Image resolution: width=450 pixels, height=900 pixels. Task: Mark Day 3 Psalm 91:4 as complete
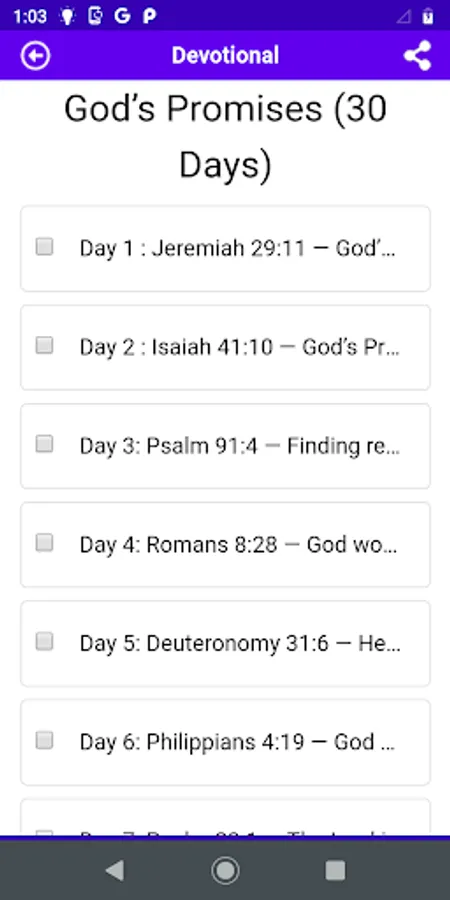click(x=44, y=444)
